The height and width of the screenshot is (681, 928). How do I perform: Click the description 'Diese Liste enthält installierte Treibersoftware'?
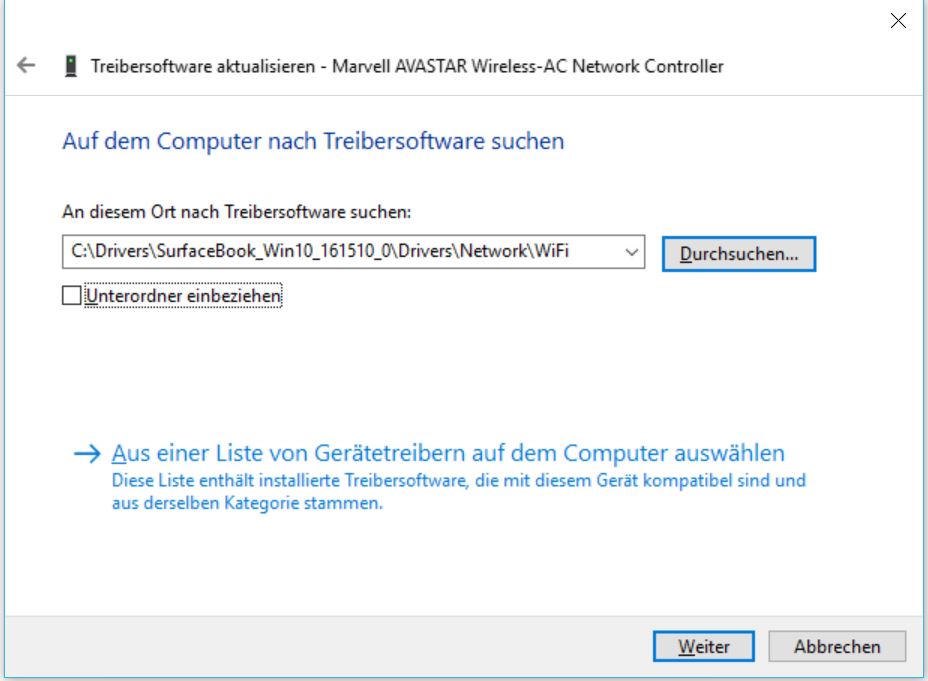pos(289,480)
